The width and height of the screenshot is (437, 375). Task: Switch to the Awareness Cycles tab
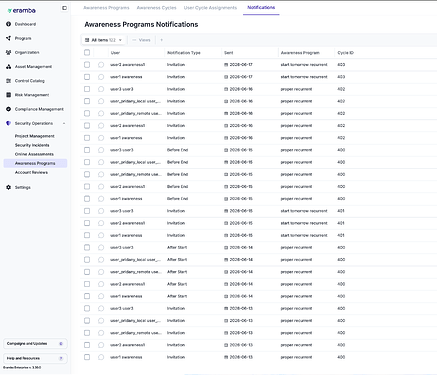(157, 8)
